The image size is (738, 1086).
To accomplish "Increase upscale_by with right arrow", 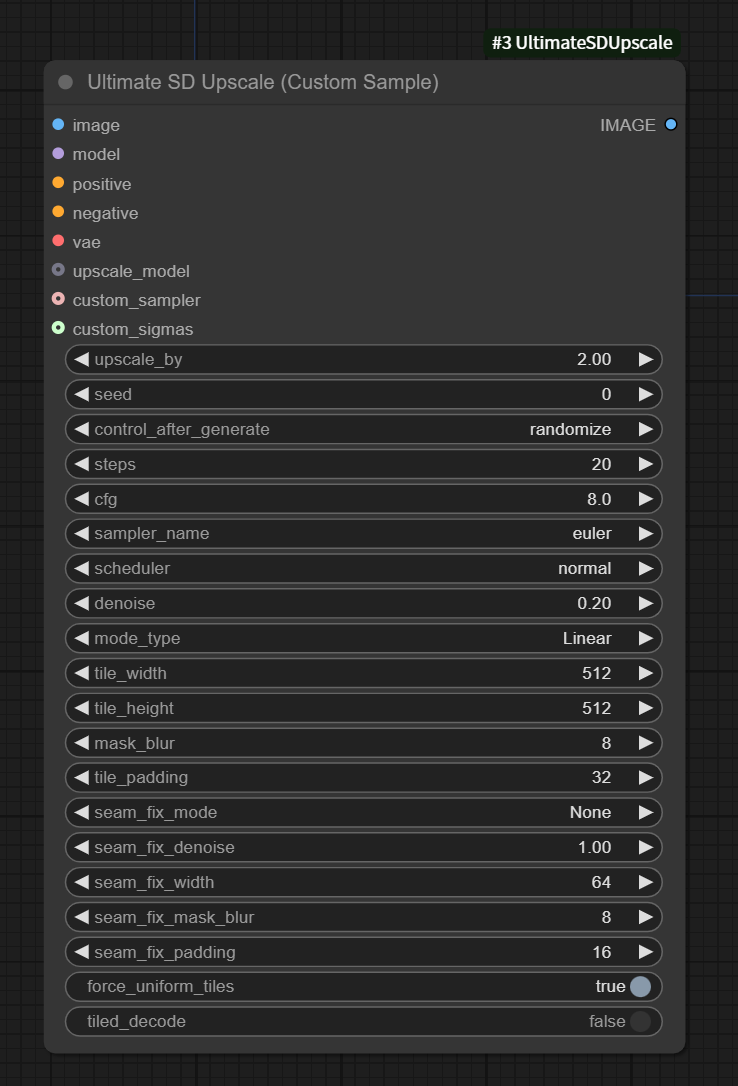I will click(x=646, y=360).
